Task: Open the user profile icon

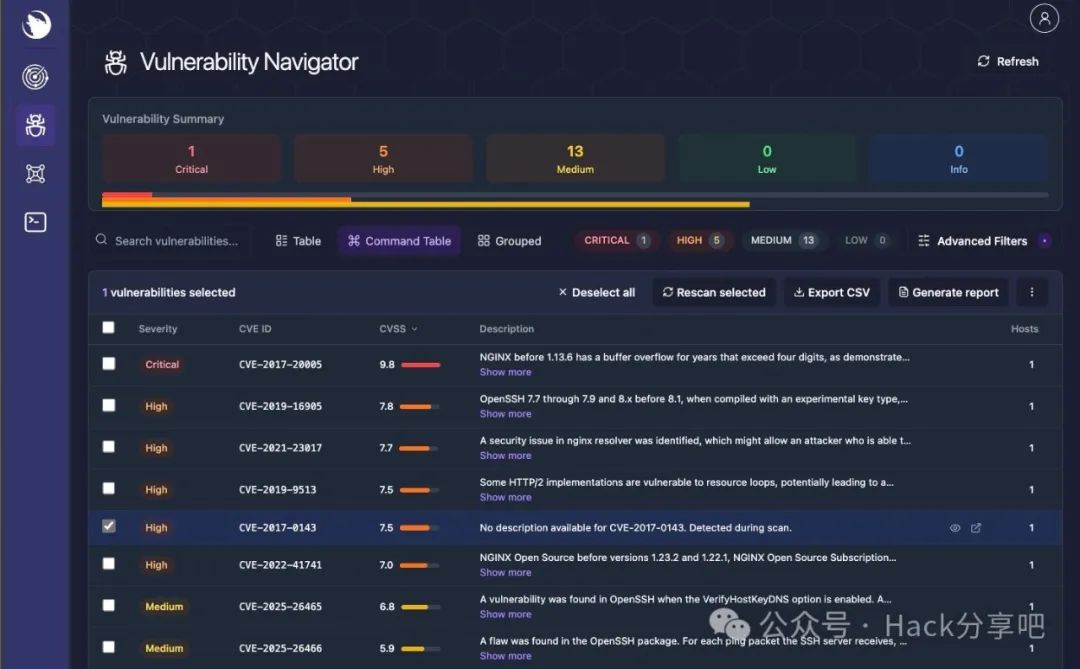Action: pos(1044,18)
